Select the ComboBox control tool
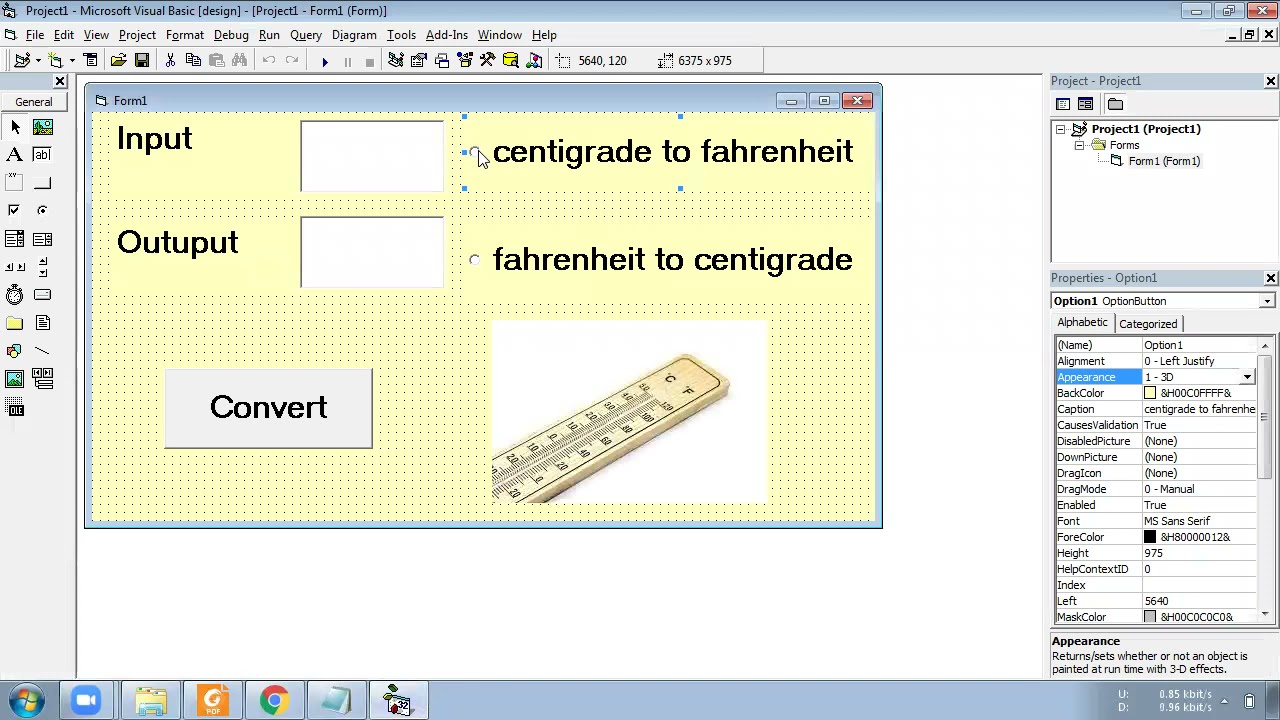Viewport: 1280px width, 720px height. 15,239
